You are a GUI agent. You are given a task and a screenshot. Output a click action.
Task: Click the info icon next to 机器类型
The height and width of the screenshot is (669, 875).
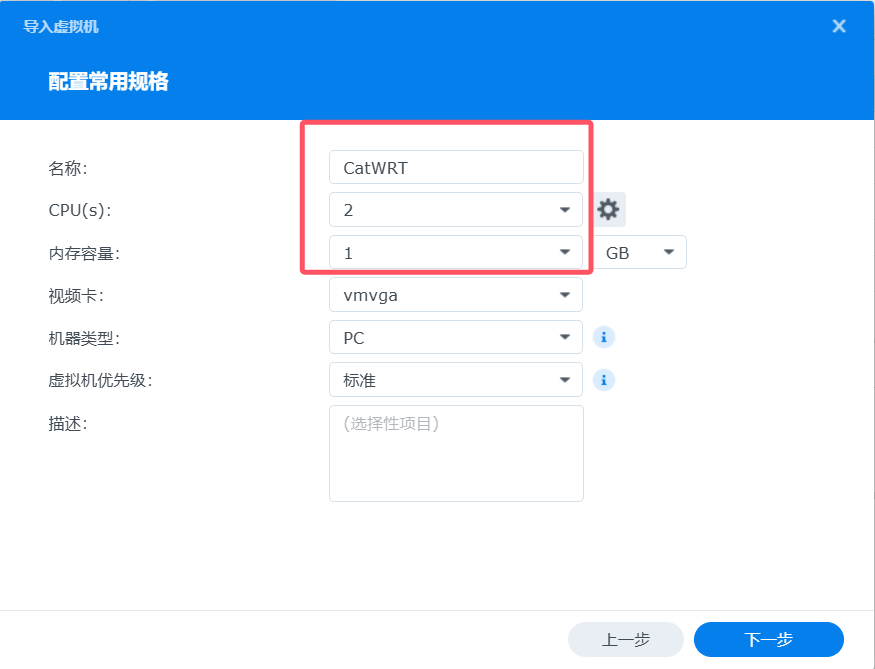(x=604, y=337)
